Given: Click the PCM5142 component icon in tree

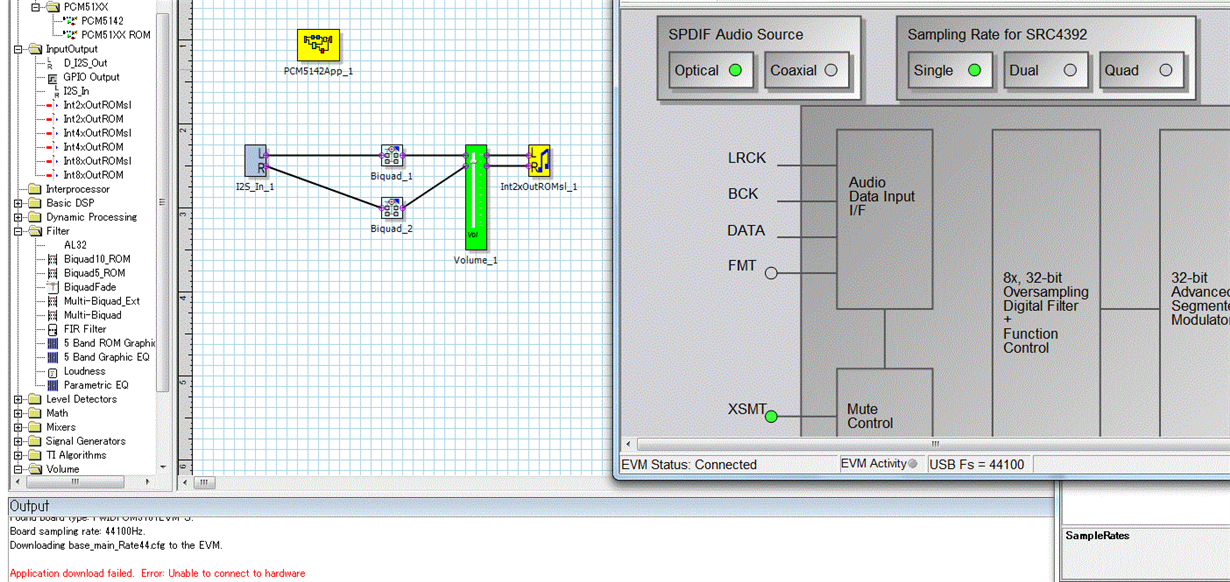Looking at the screenshot, I should (x=70, y=20).
